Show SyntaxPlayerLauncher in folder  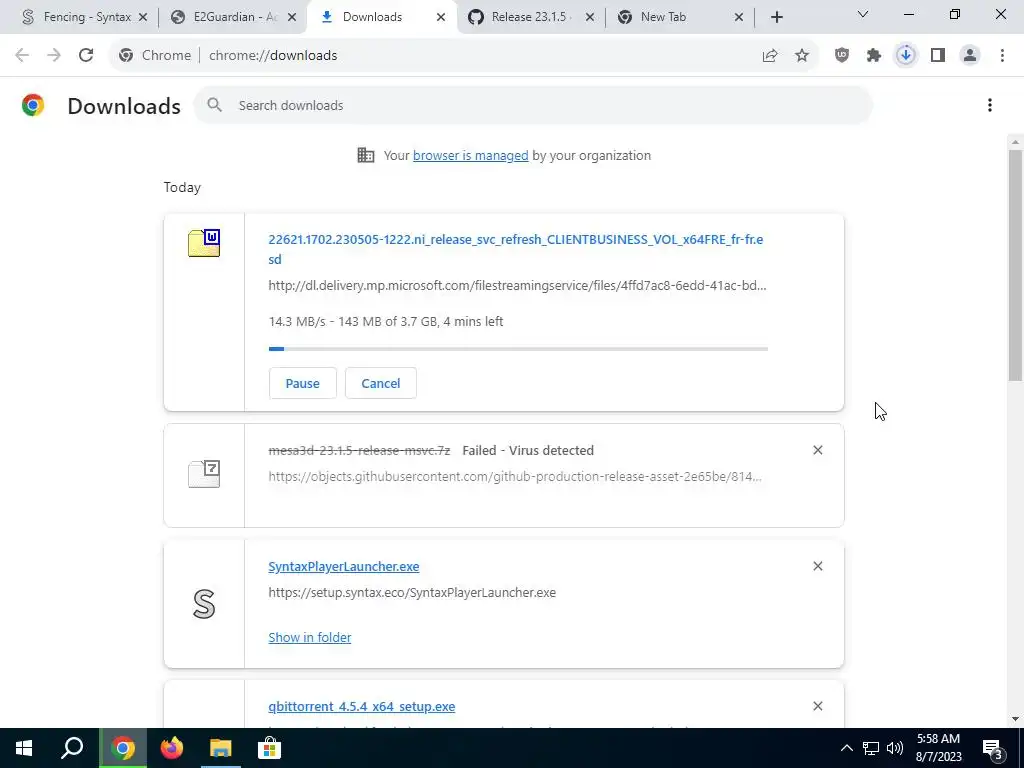coord(310,637)
